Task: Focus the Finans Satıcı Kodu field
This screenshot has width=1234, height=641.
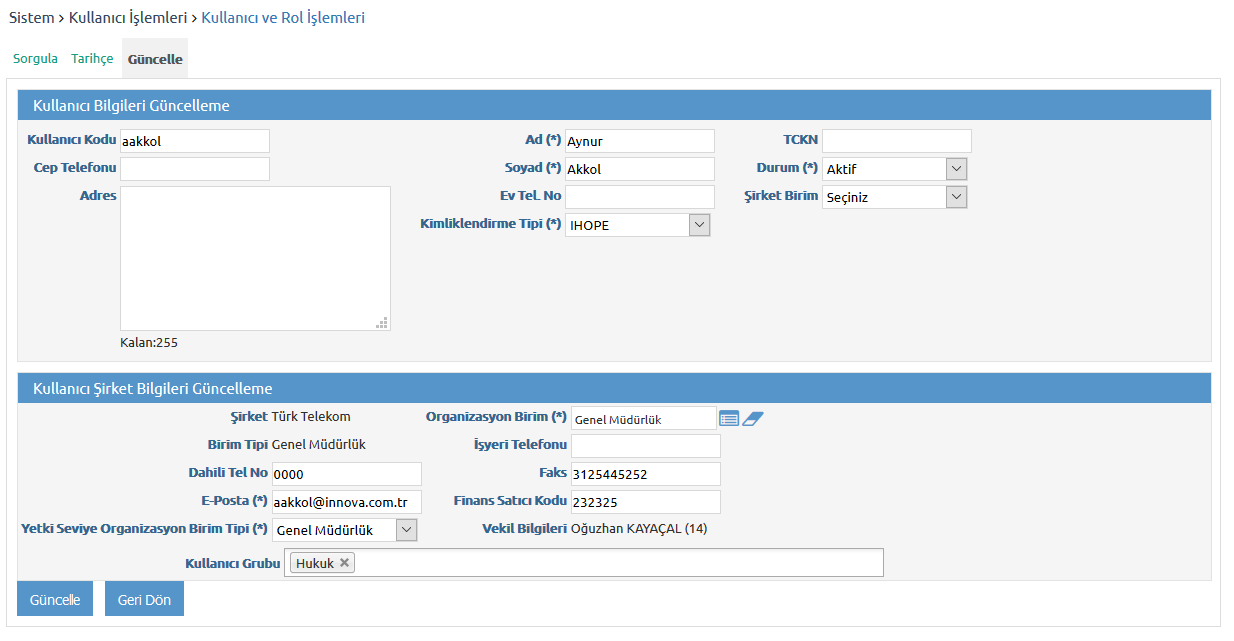Action: click(645, 502)
